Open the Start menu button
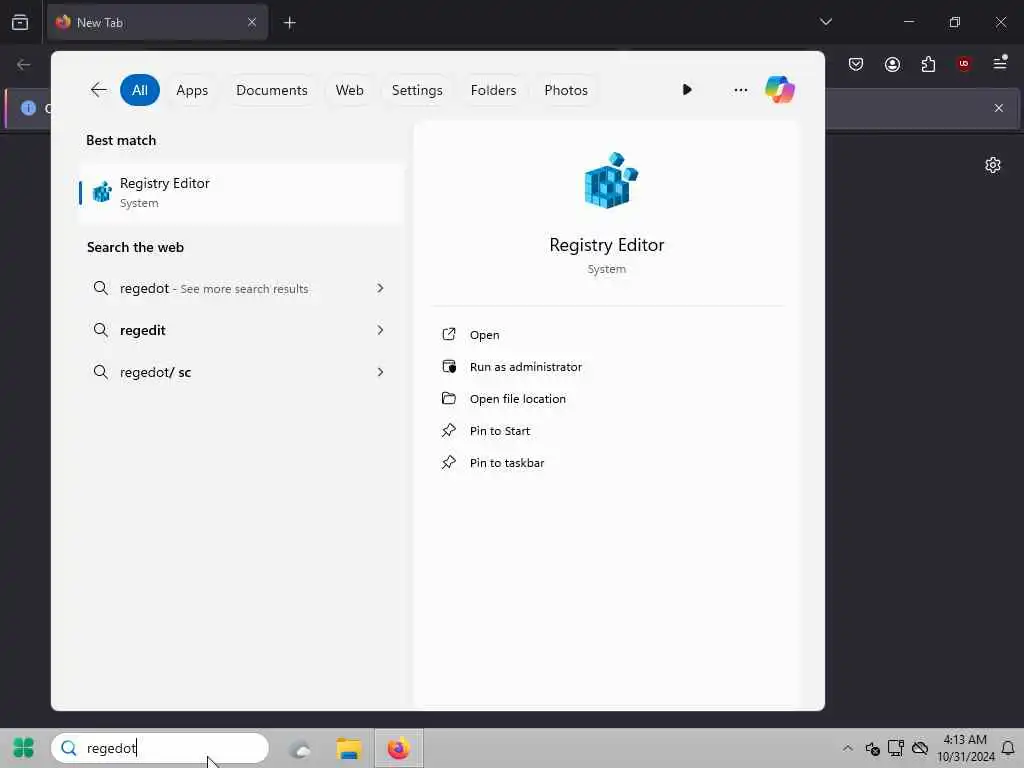The width and height of the screenshot is (1024, 768). [24, 748]
